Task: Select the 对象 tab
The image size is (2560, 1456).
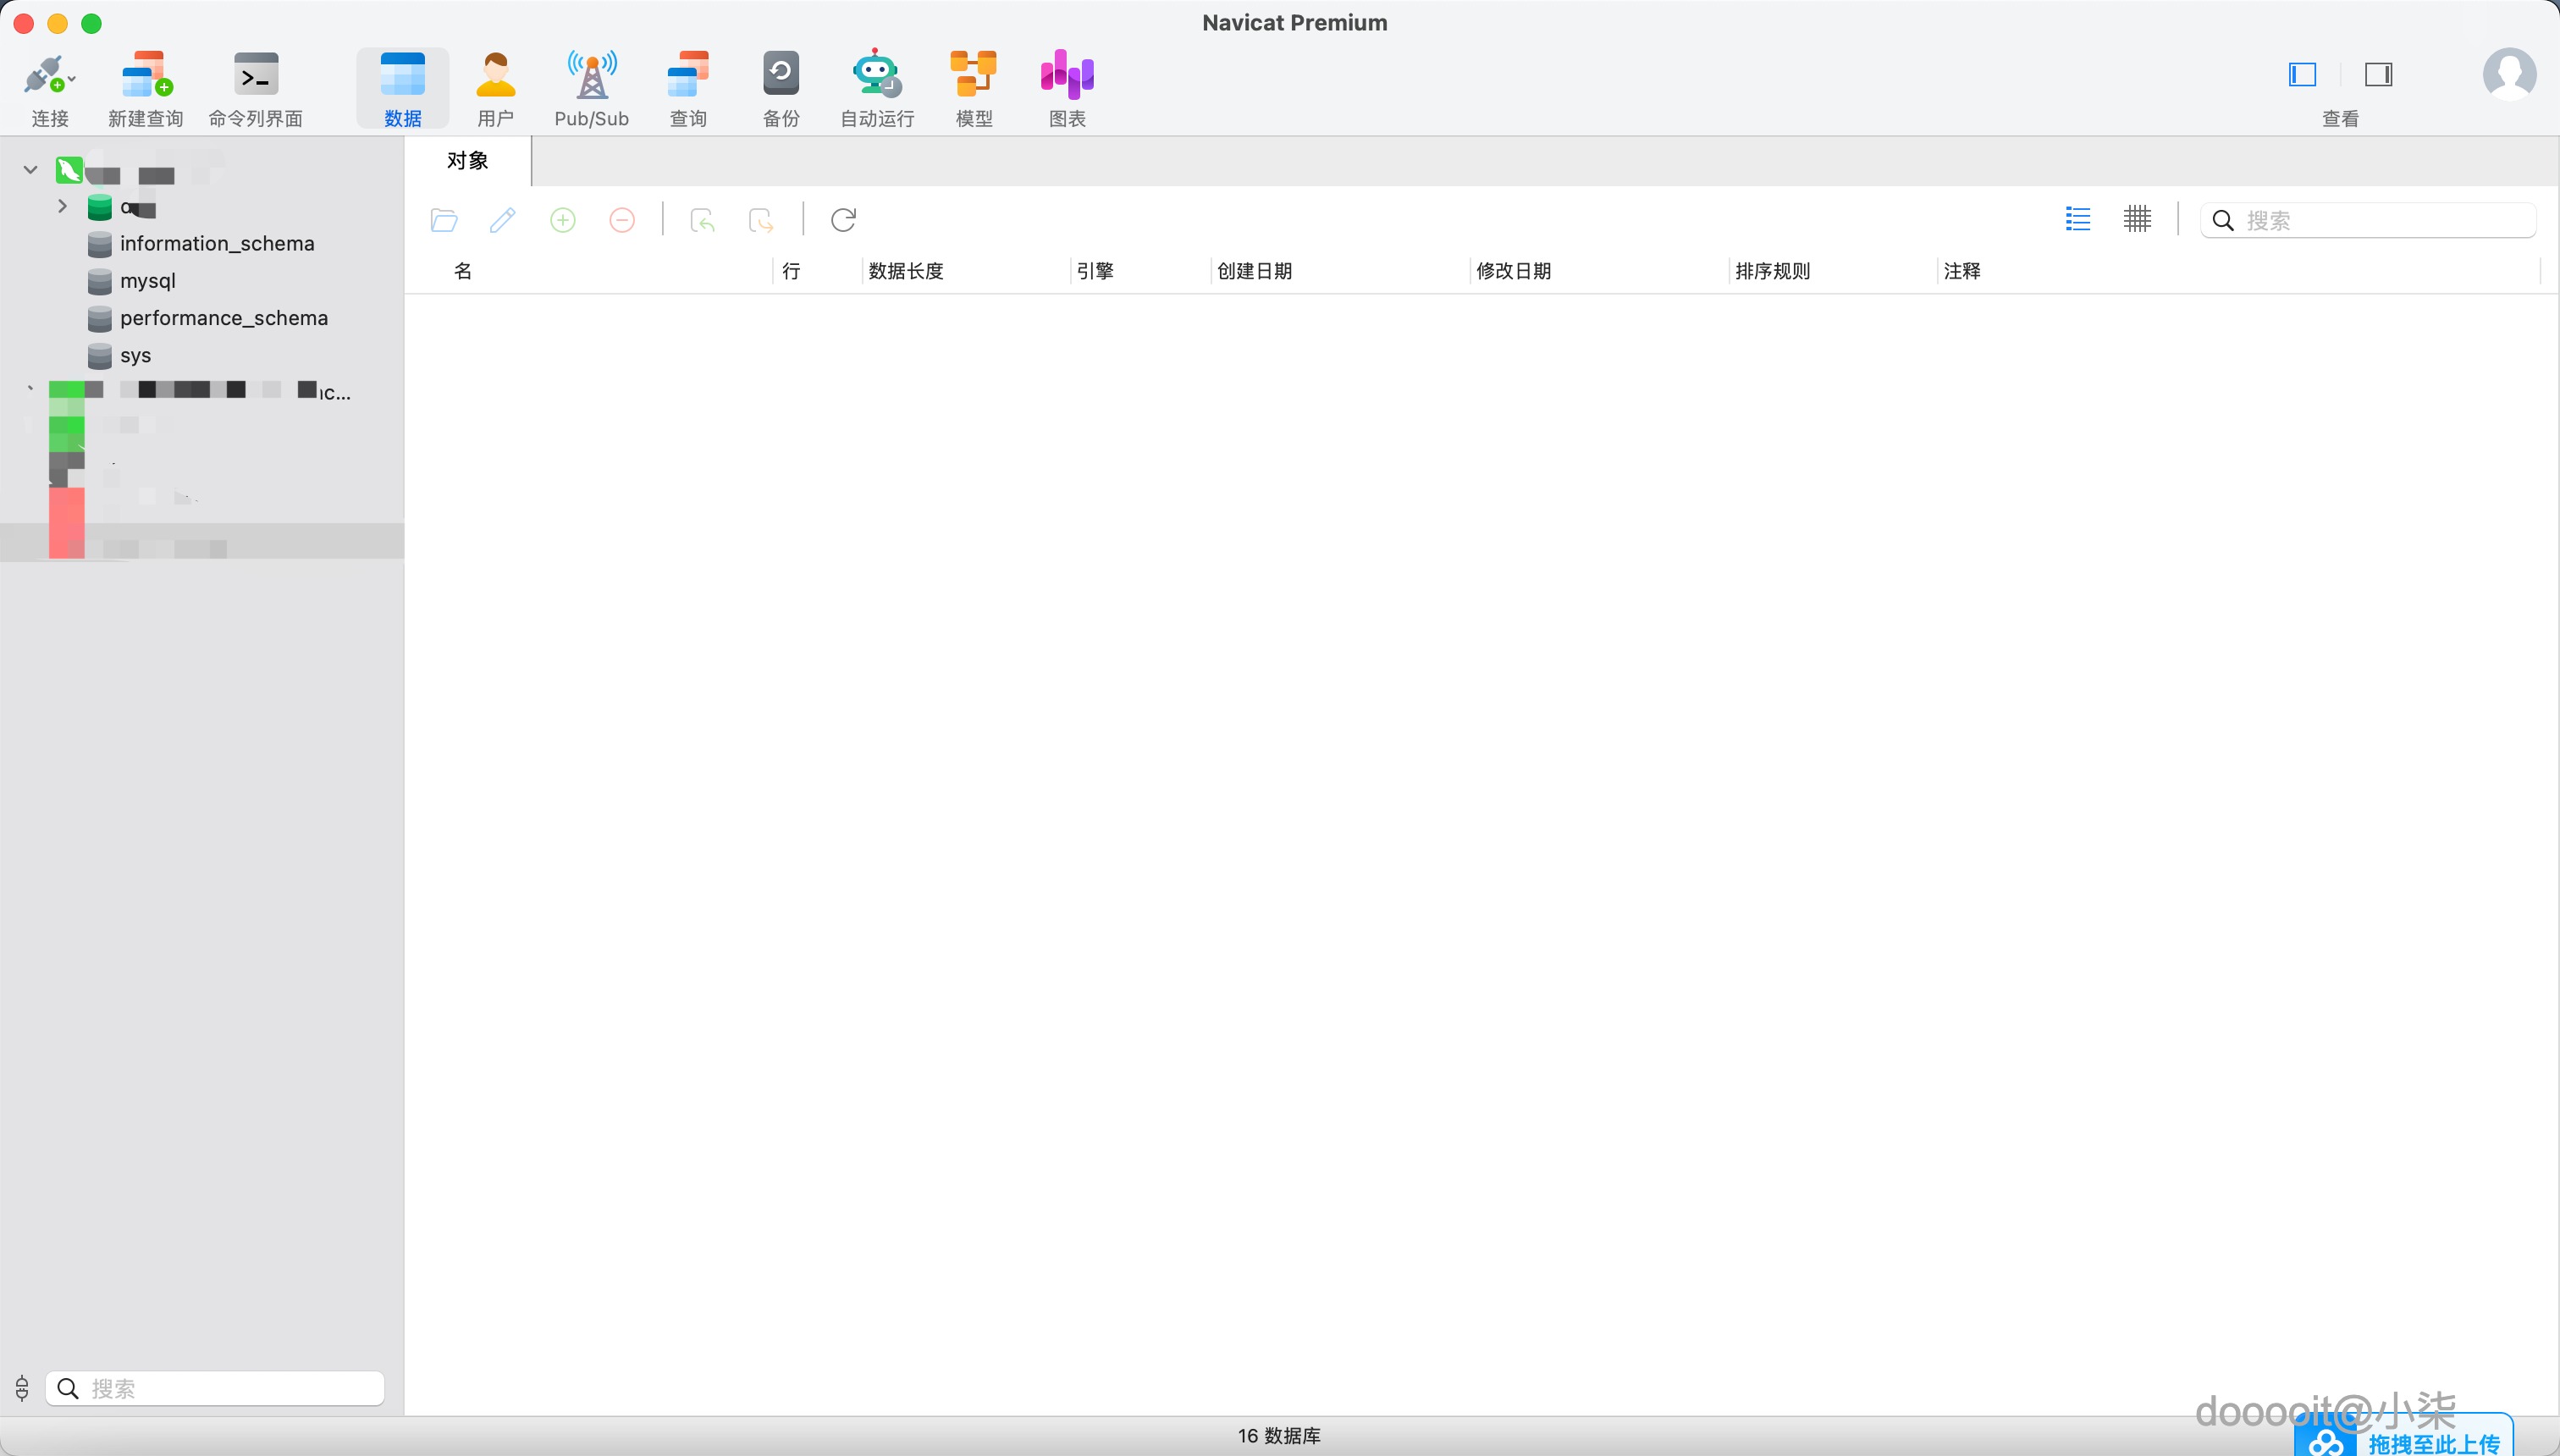Action: click(468, 161)
